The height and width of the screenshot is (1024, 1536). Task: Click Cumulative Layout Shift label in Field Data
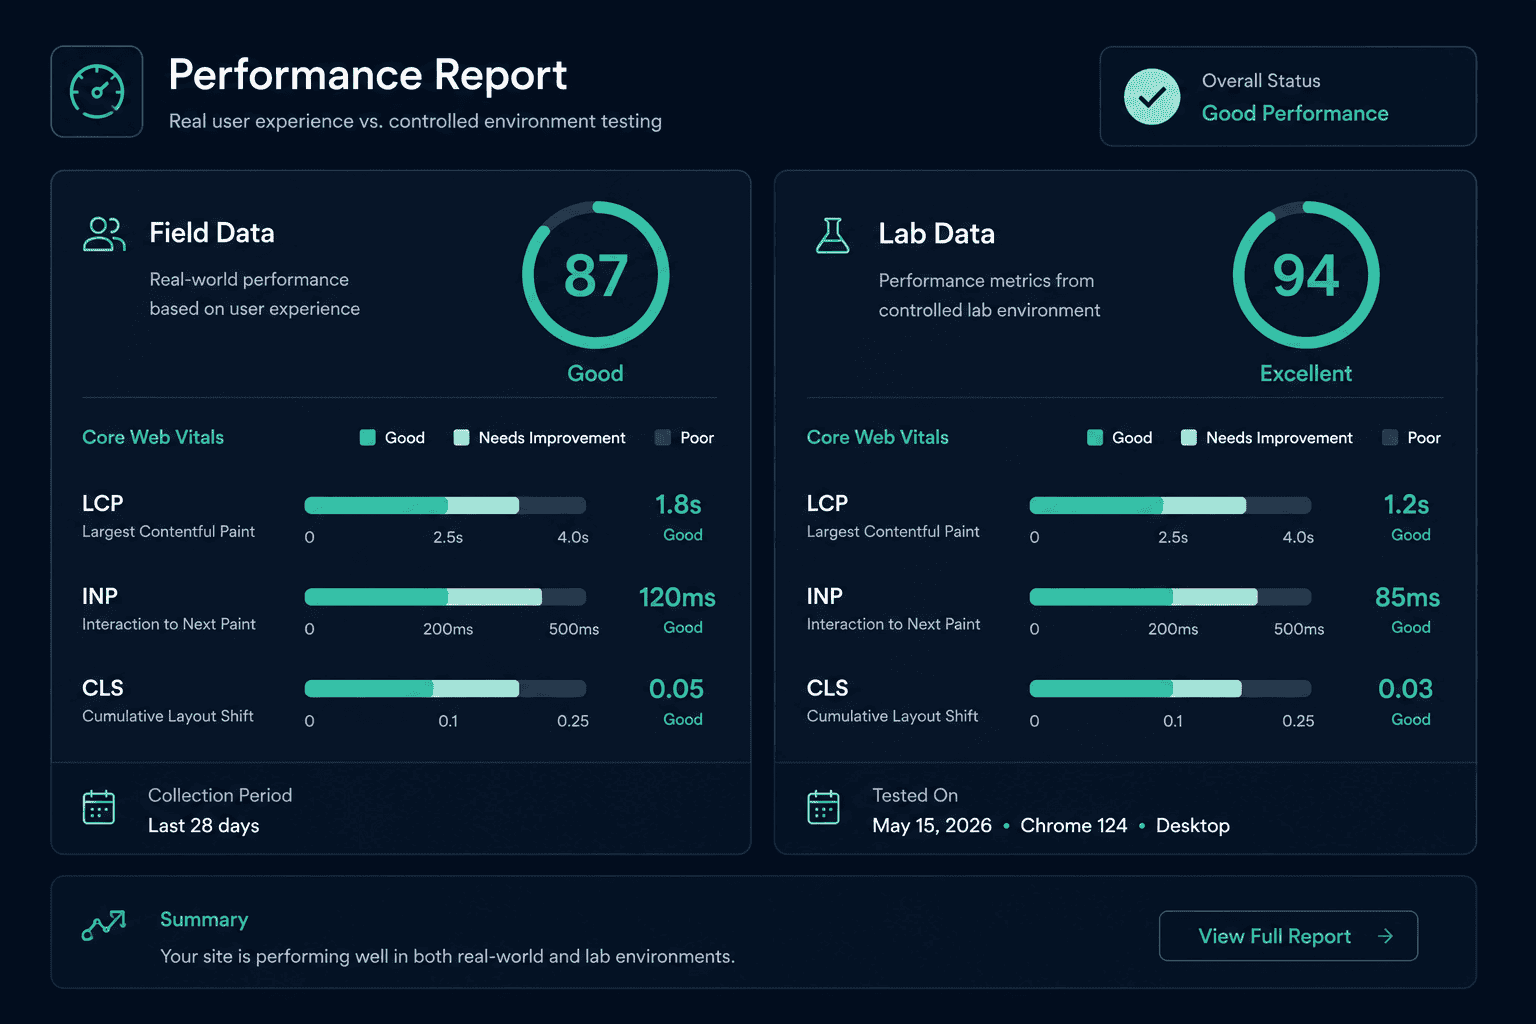tap(168, 716)
